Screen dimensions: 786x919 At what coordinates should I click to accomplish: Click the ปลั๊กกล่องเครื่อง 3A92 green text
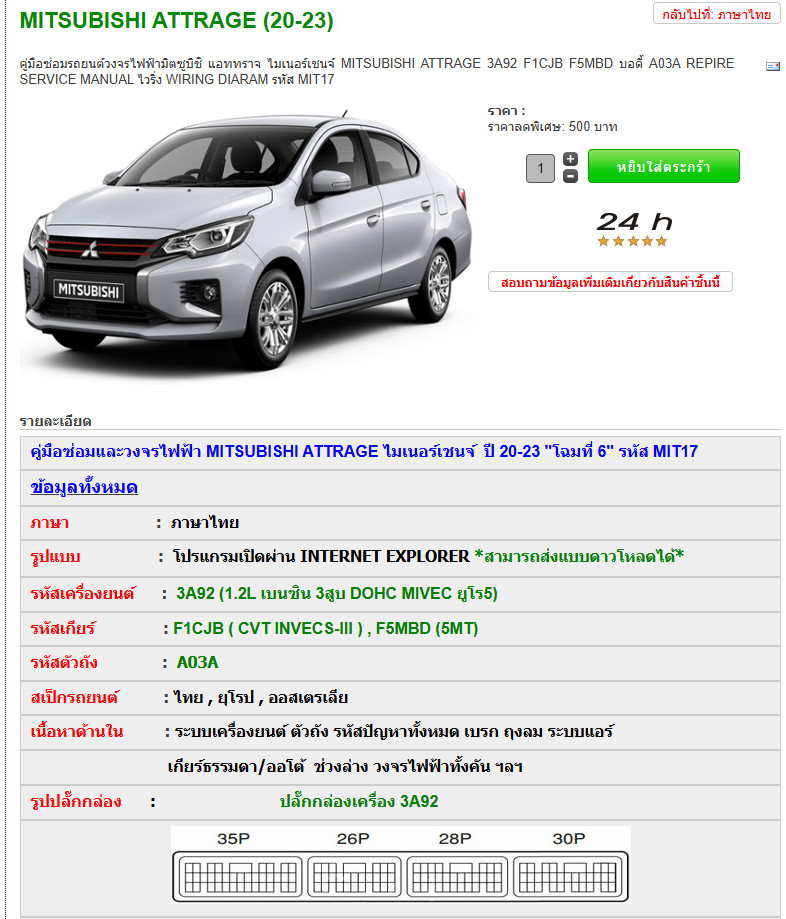359,801
